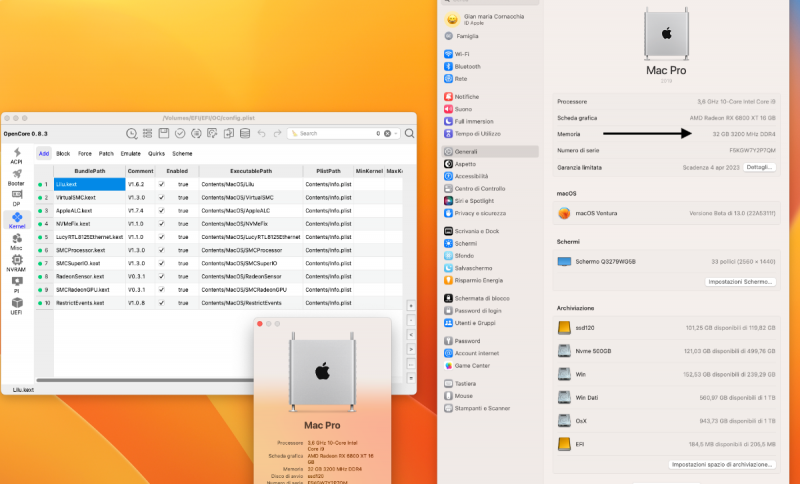
Task: Disable LucyRTL8125Ethernet.kext checkbox
Action: [161, 237]
